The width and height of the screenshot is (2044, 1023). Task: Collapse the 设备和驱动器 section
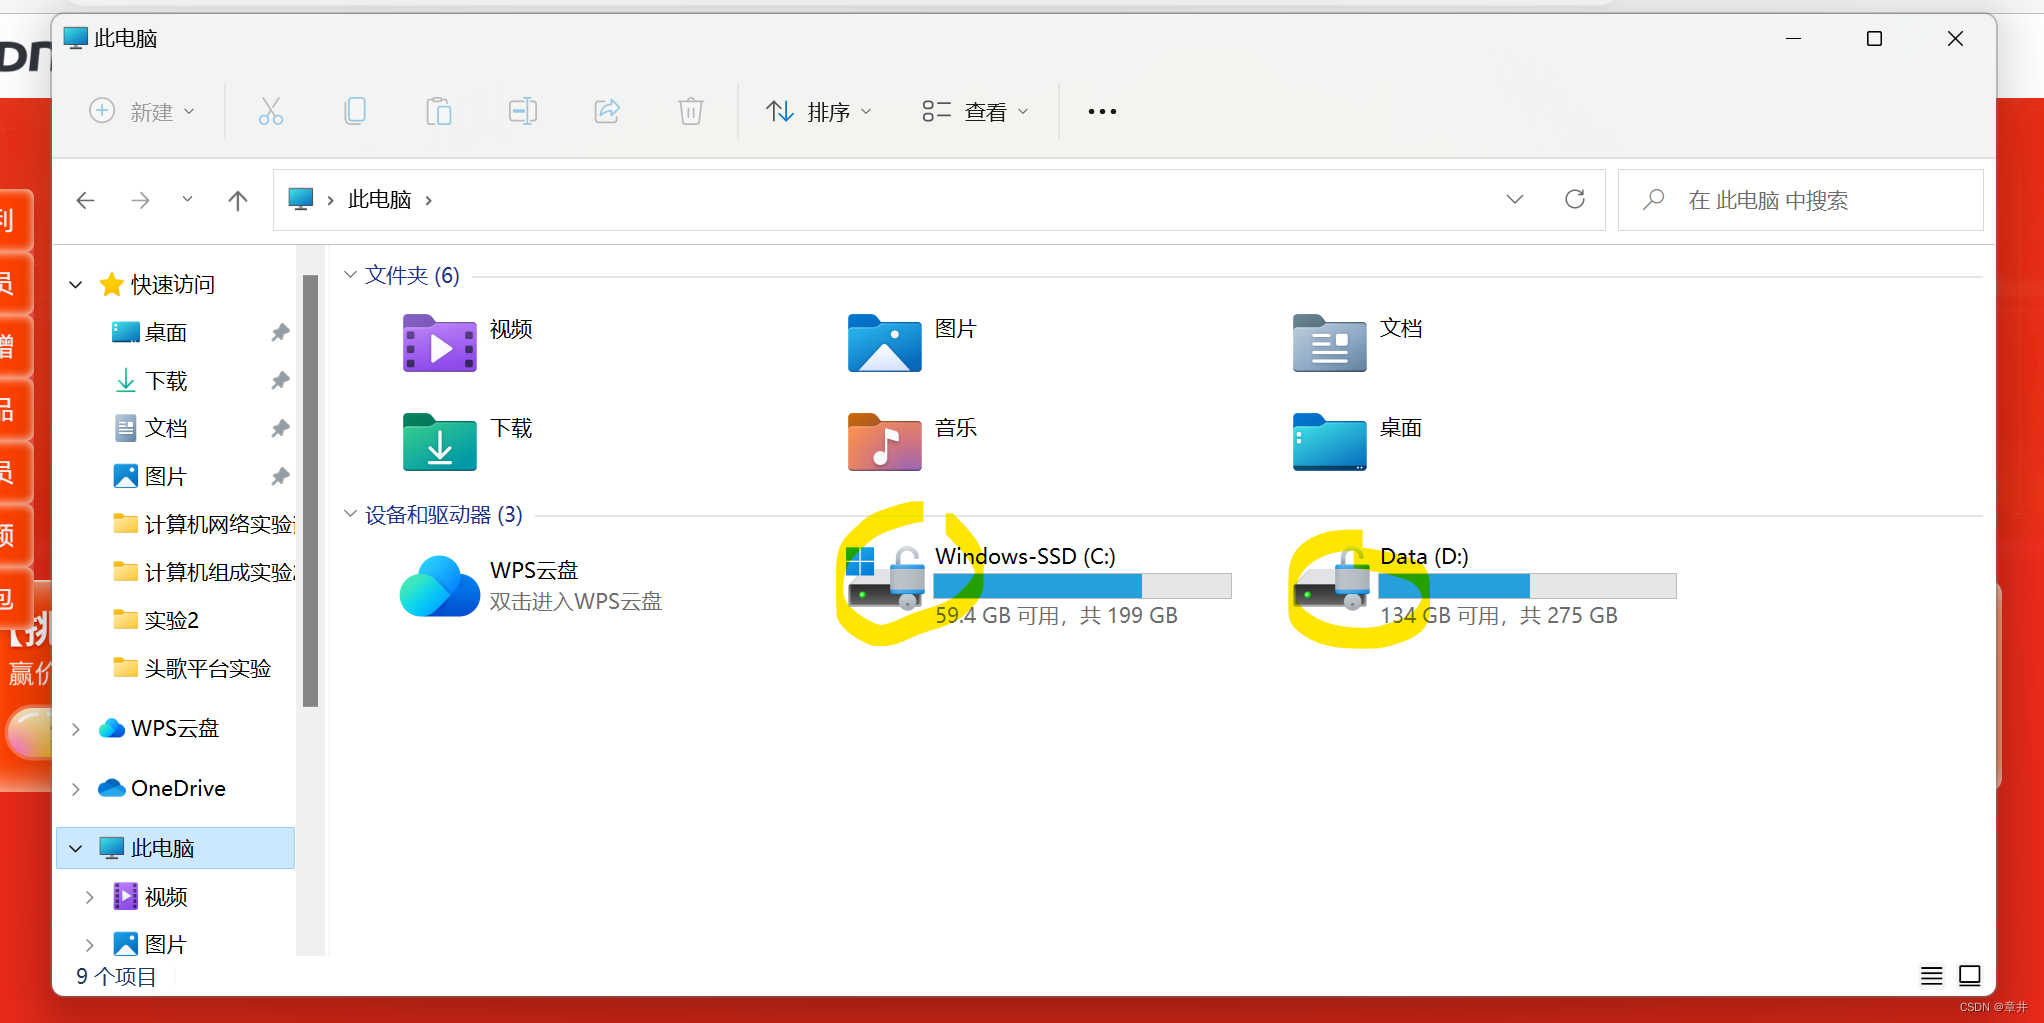tap(350, 513)
